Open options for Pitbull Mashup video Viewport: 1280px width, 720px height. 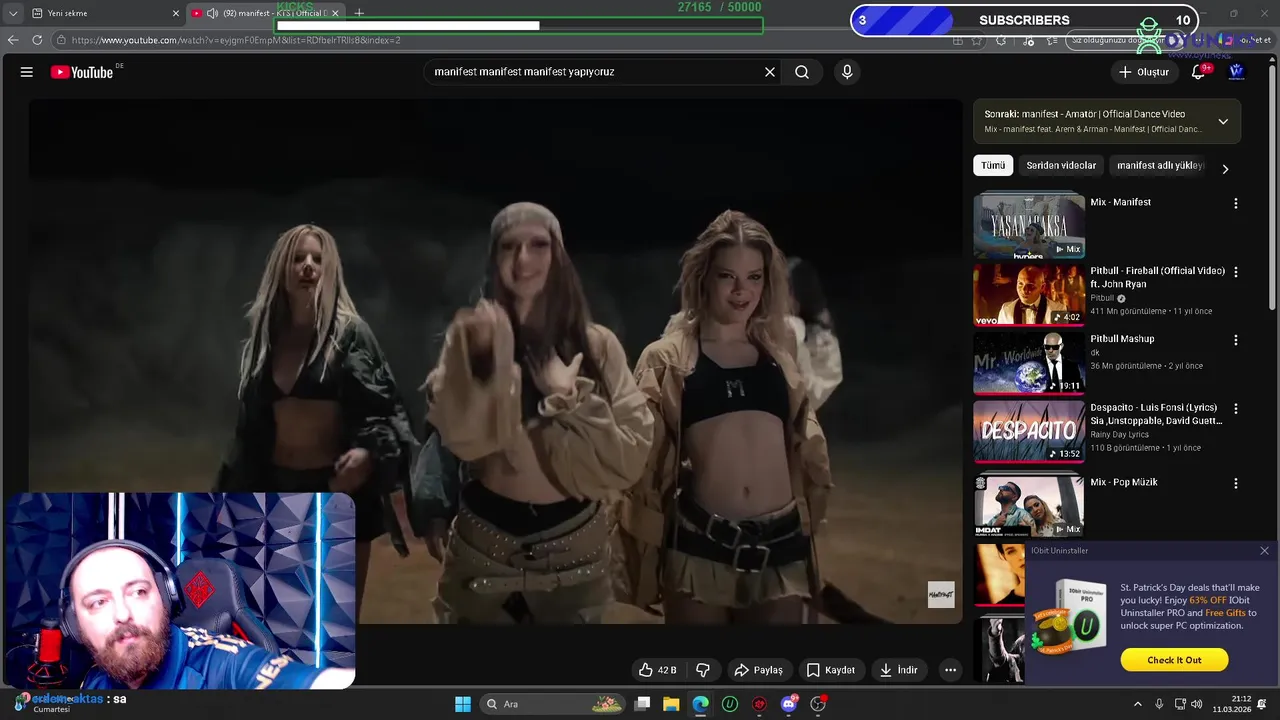pyautogui.click(x=1236, y=340)
